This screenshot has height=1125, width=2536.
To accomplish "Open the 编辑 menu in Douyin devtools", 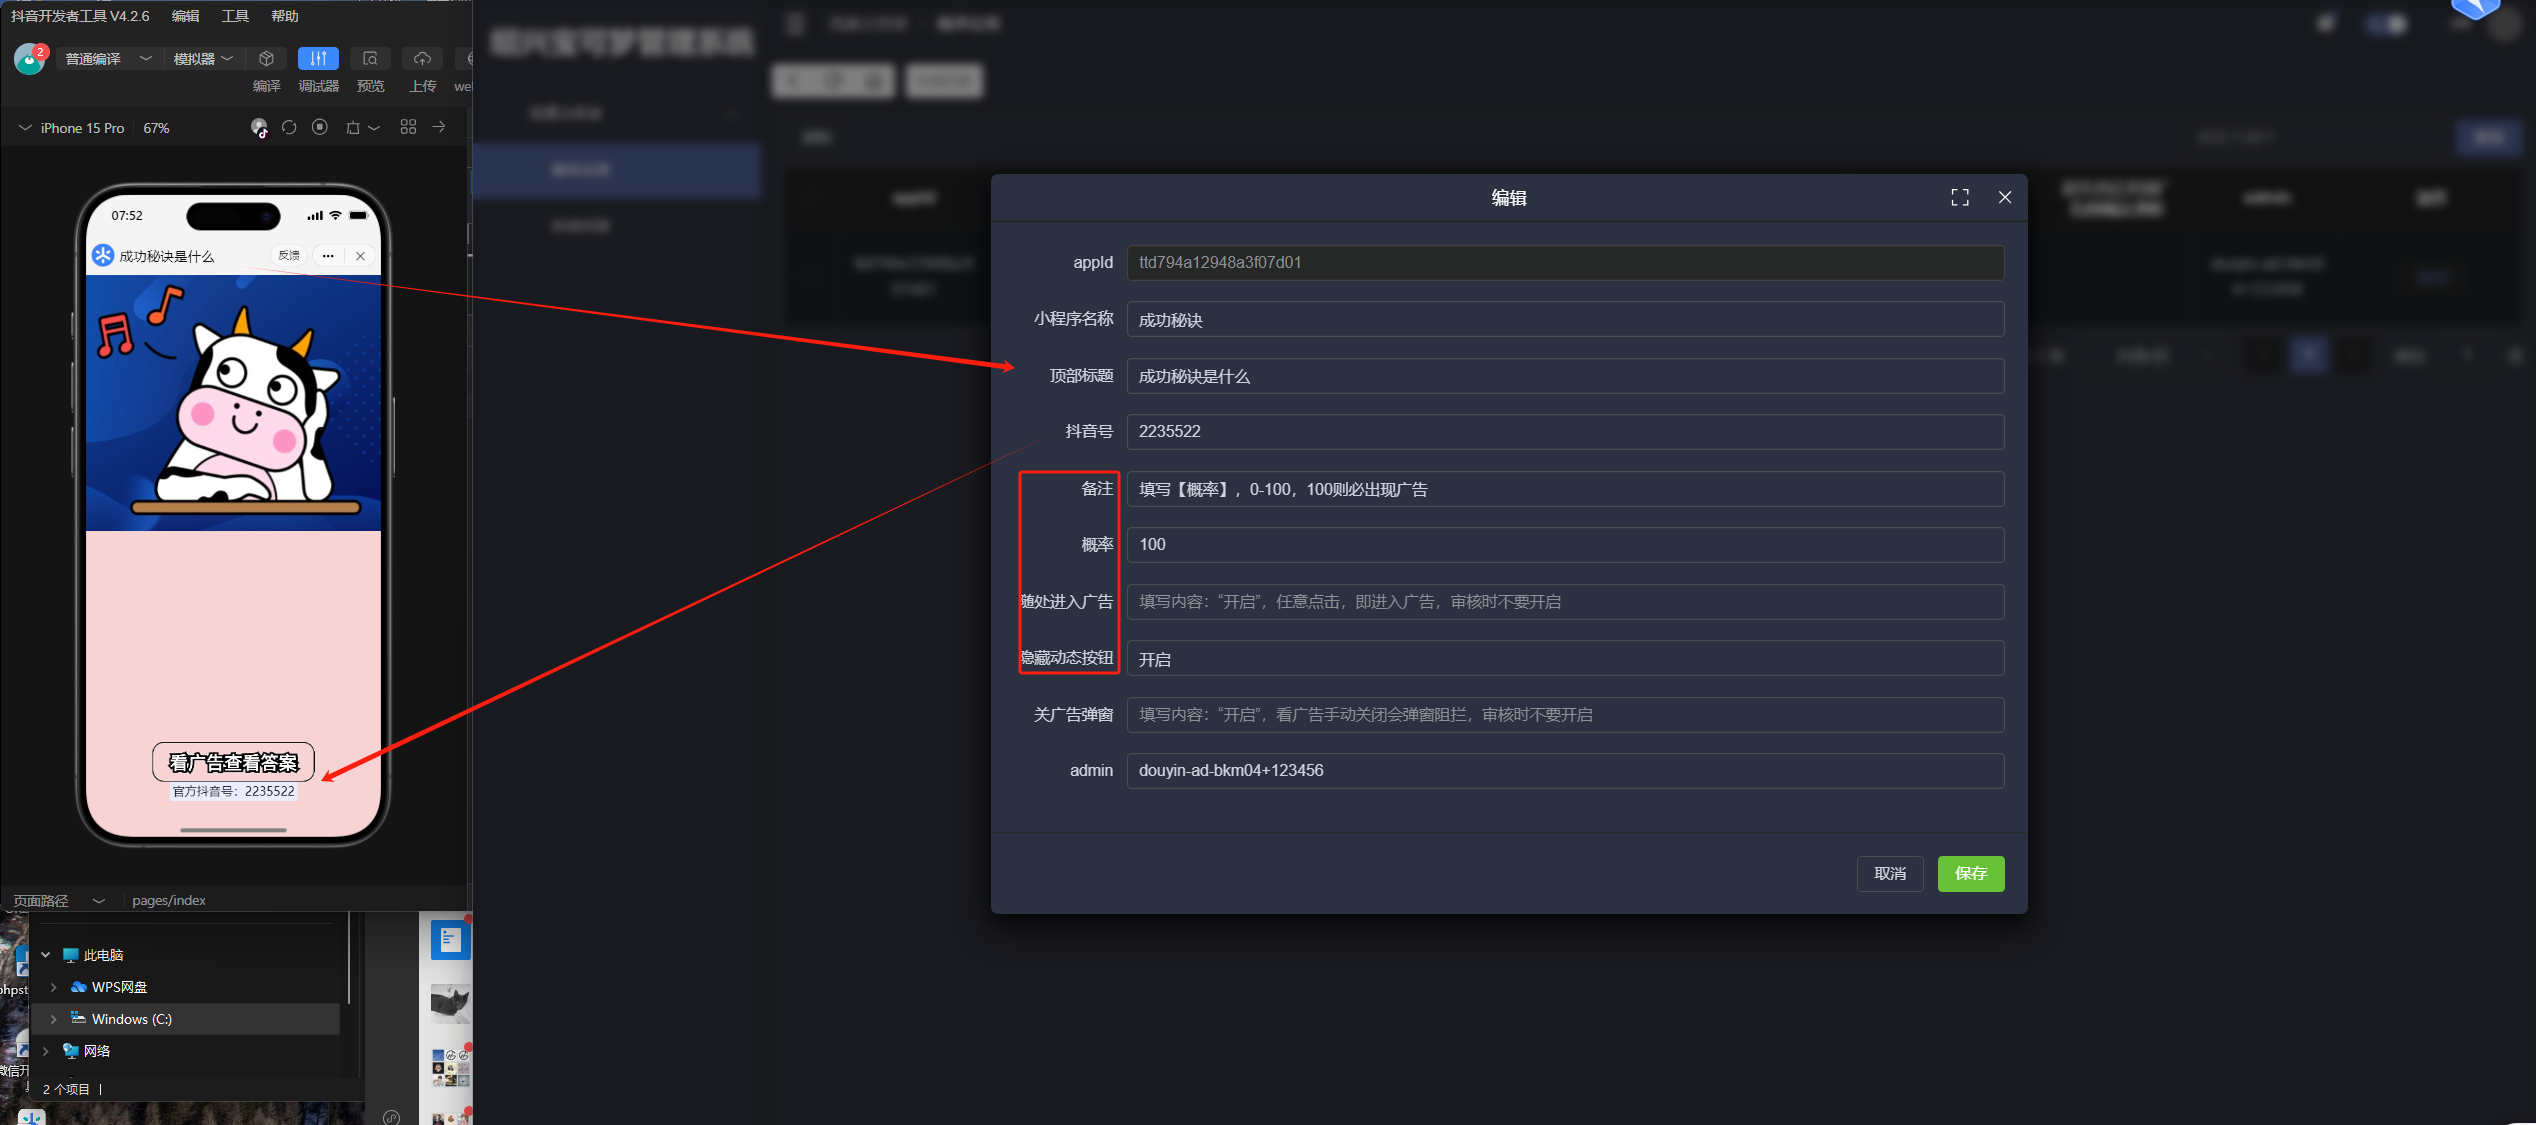I will coord(185,16).
